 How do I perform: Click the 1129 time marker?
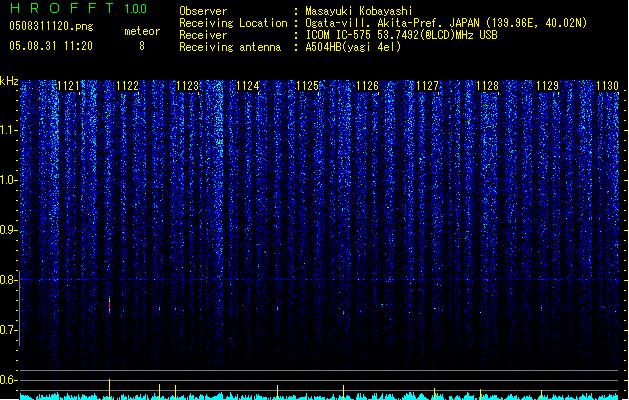pos(548,86)
